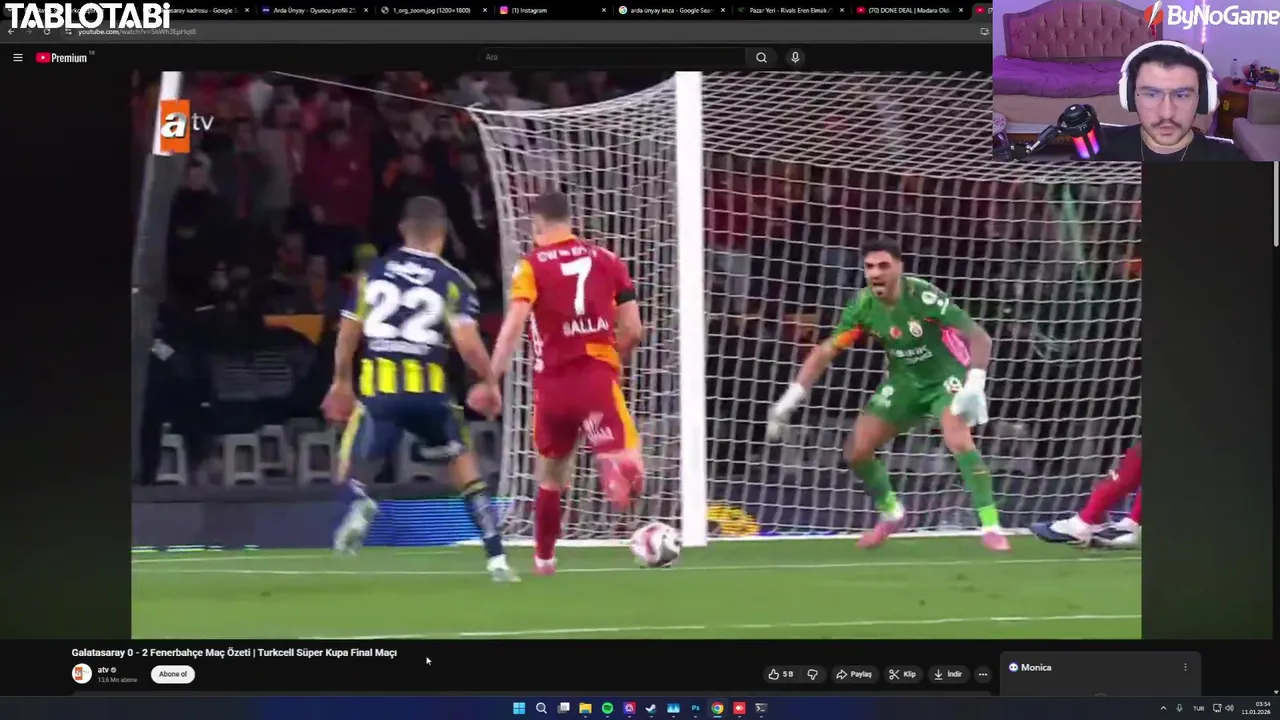Open the terminal app on taskbar
The image size is (1280, 720).
click(761, 708)
